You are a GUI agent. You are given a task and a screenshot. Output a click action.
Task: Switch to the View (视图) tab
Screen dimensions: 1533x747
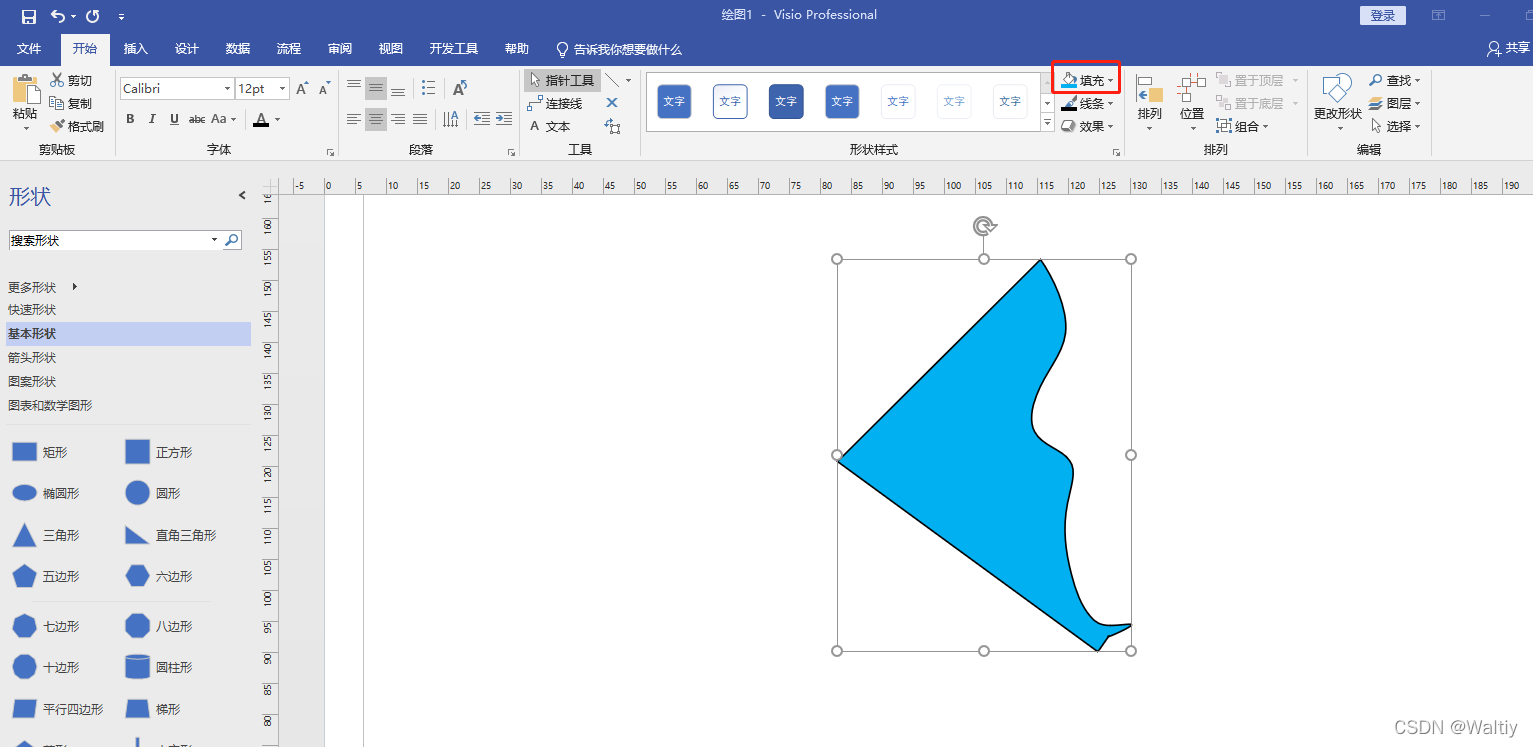tap(390, 49)
